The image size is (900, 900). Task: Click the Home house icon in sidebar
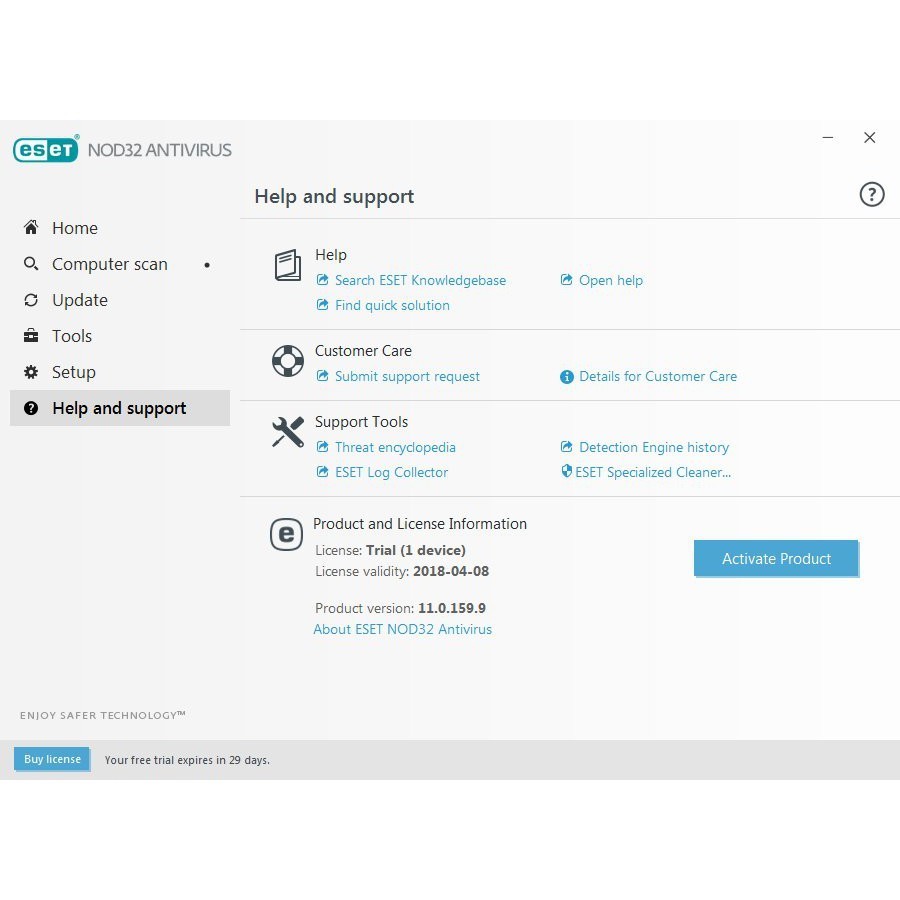(31, 228)
